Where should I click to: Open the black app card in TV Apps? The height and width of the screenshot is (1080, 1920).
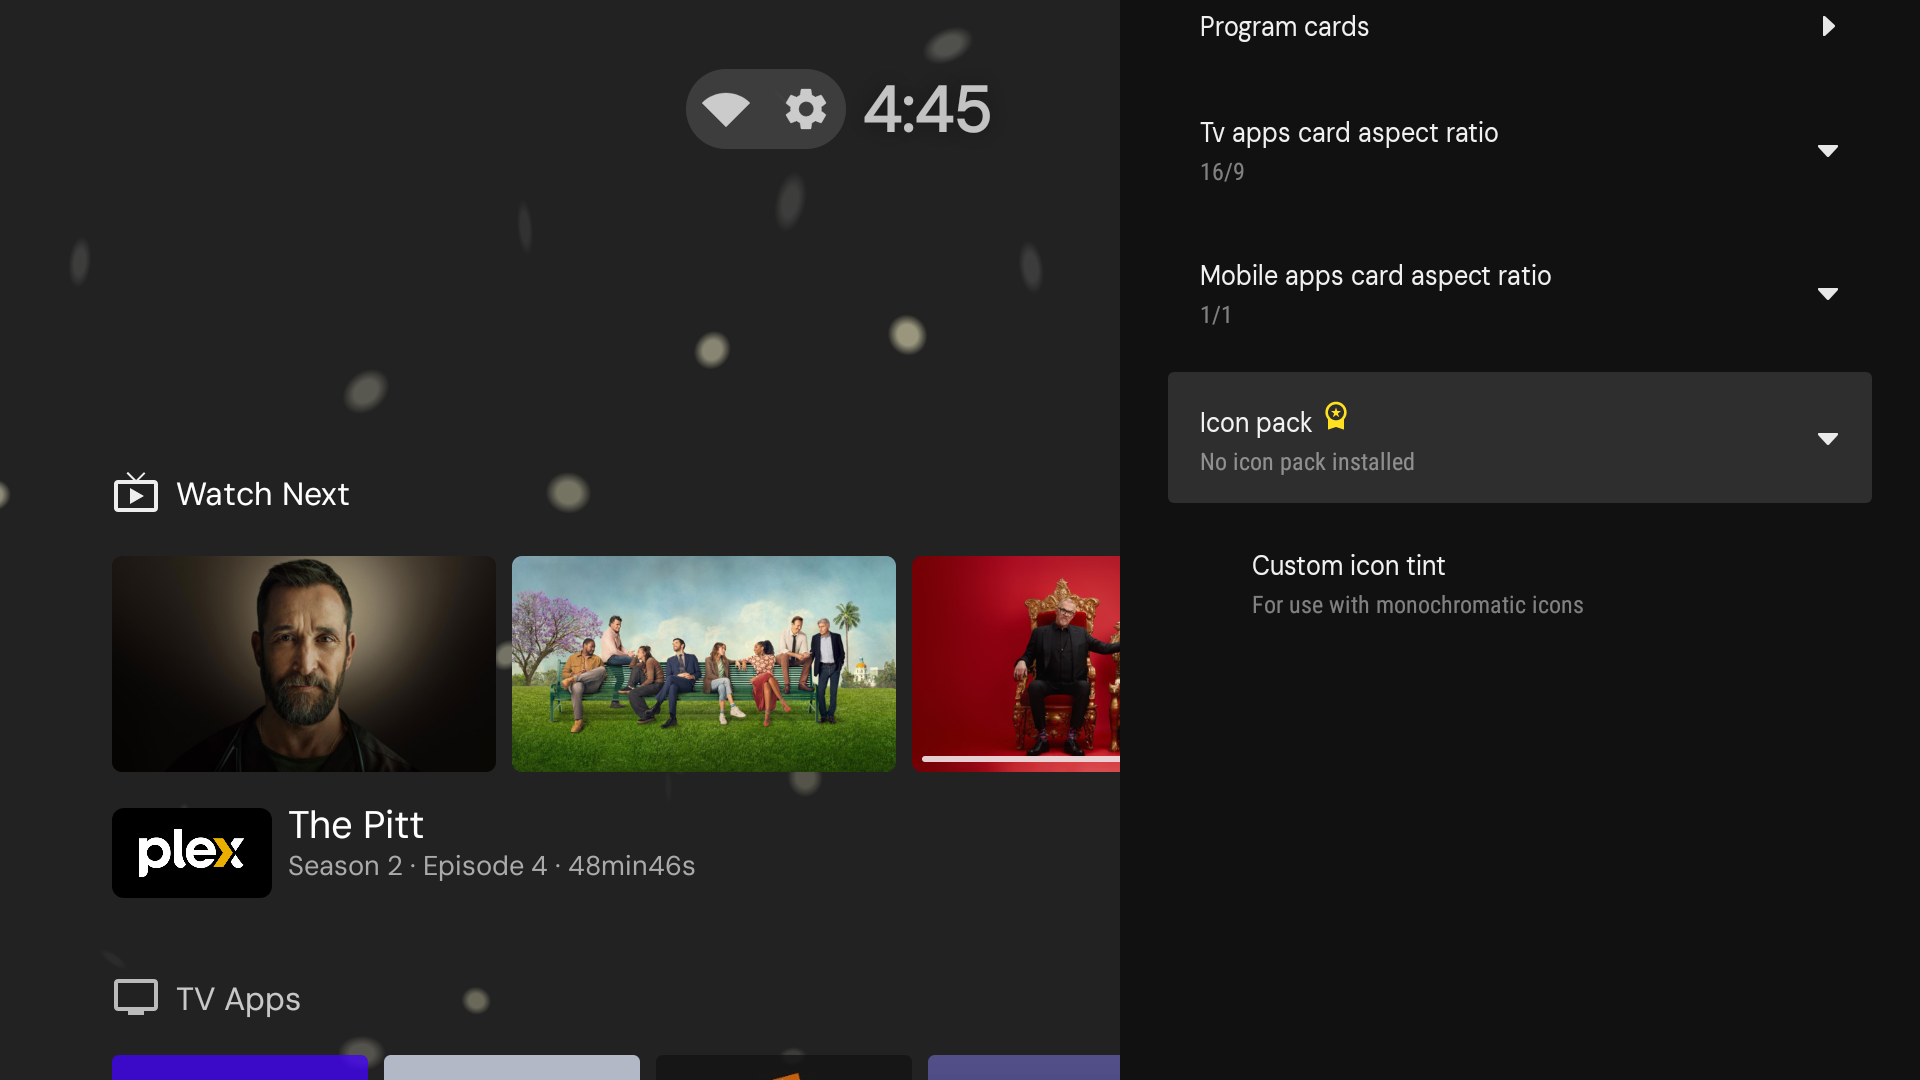784,1067
